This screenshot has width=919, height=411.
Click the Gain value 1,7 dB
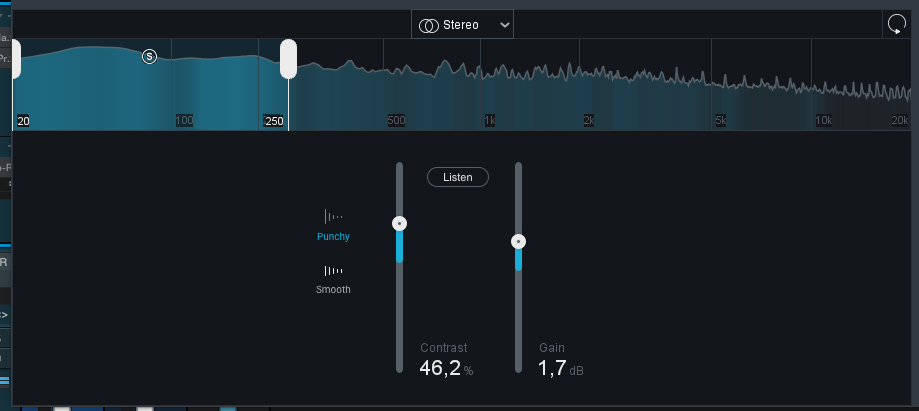pyautogui.click(x=560, y=368)
